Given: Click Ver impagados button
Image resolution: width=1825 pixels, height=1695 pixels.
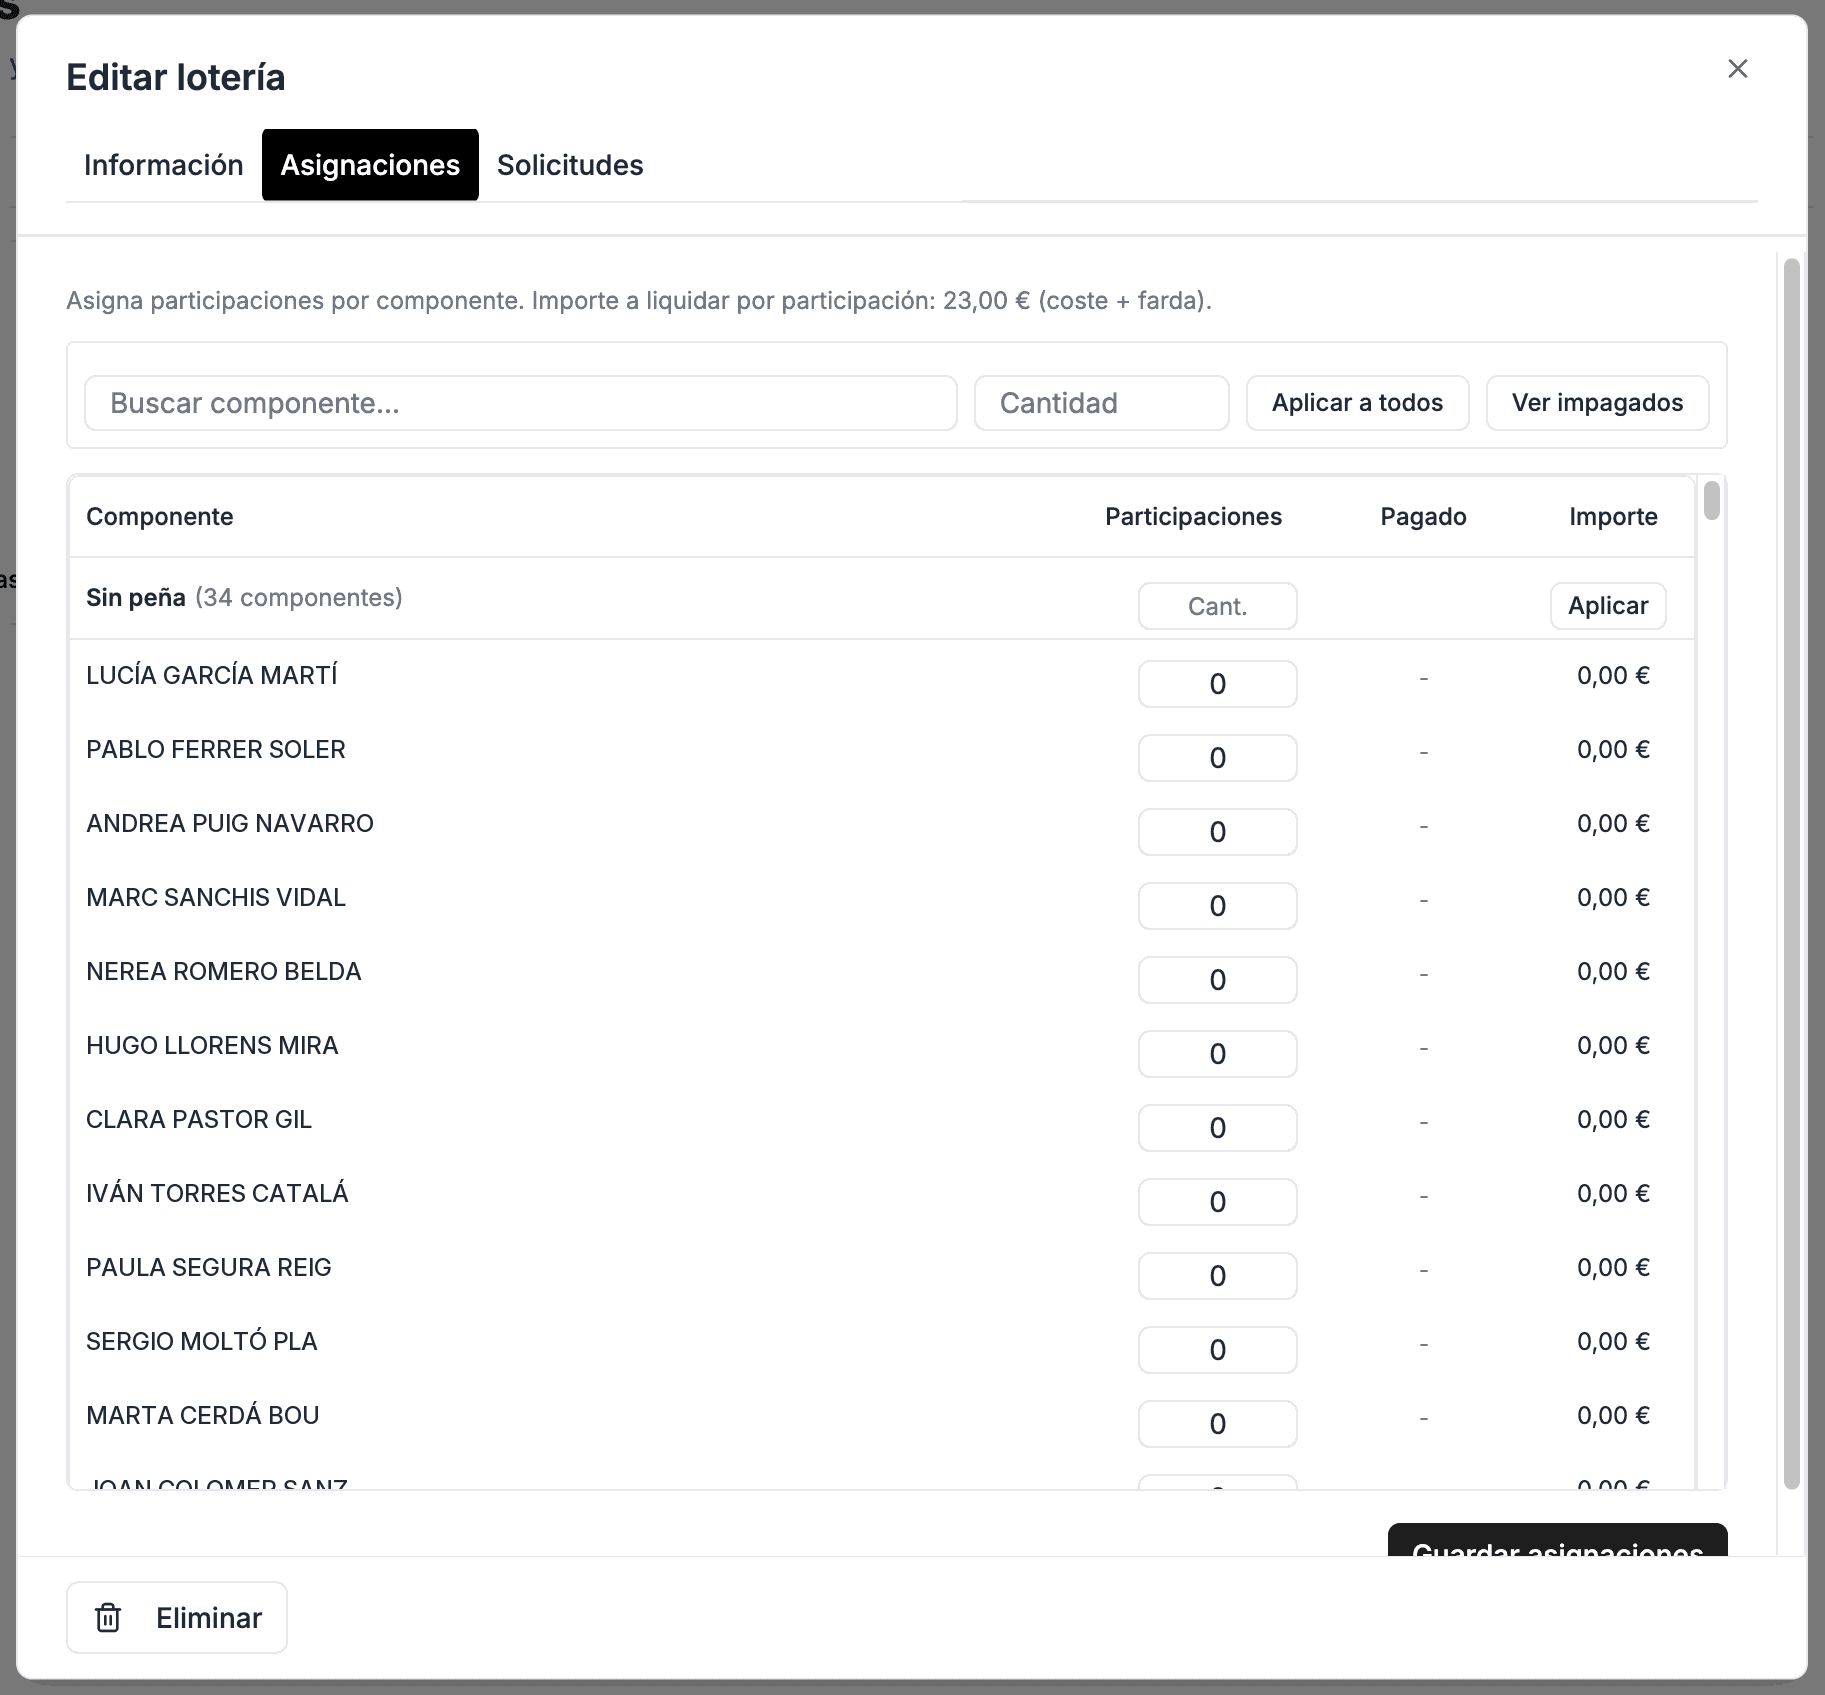Looking at the screenshot, I should (x=1597, y=403).
